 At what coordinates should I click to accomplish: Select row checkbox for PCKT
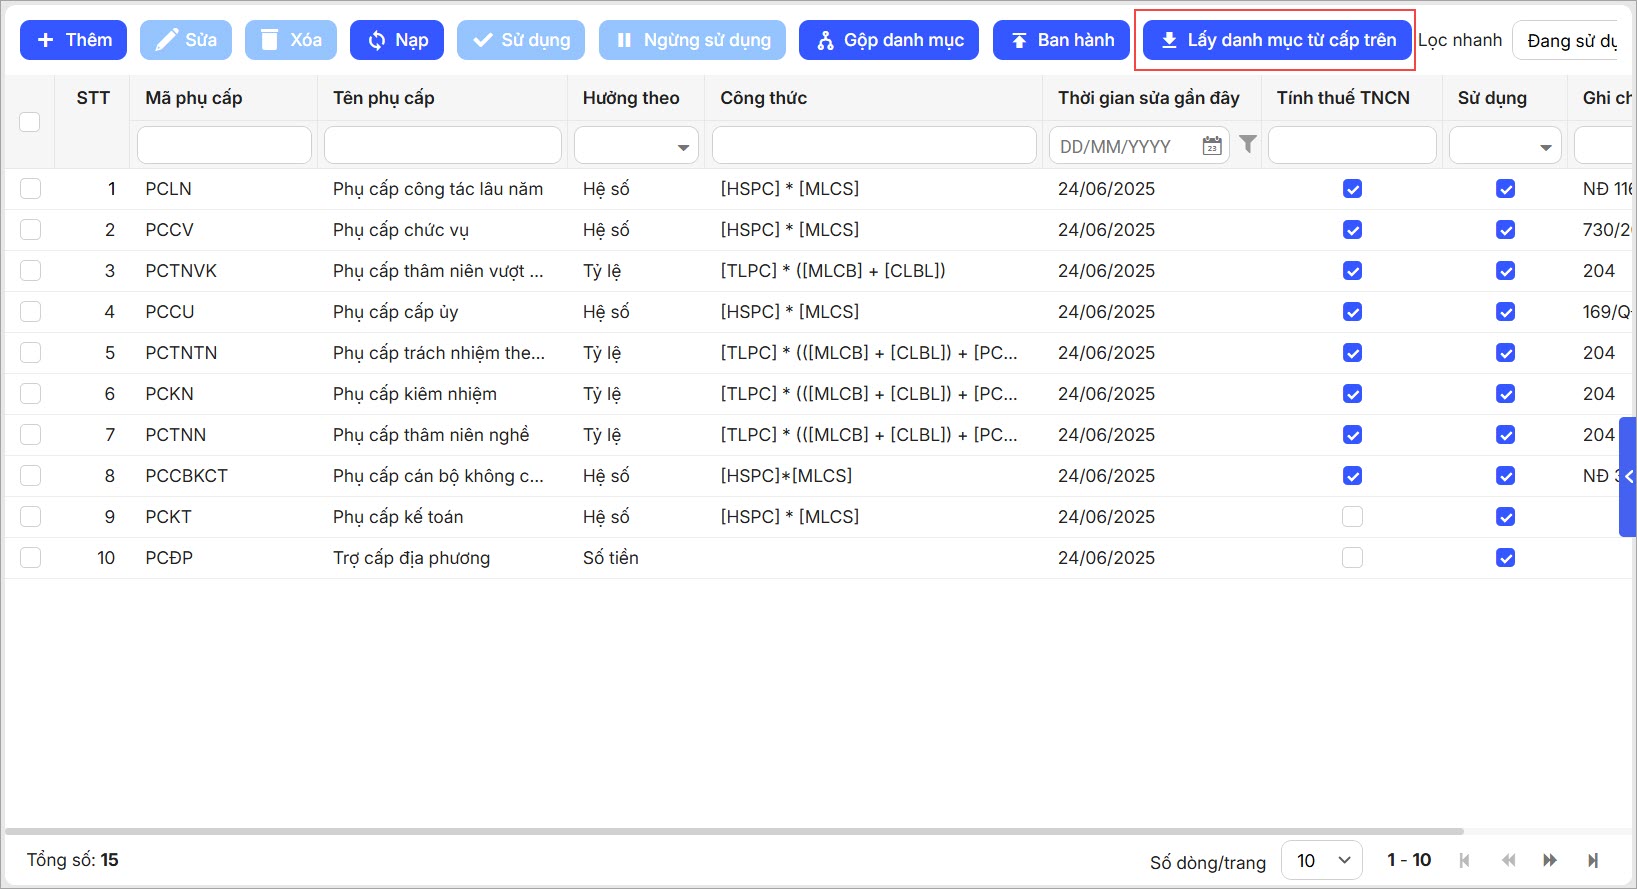click(x=31, y=517)
